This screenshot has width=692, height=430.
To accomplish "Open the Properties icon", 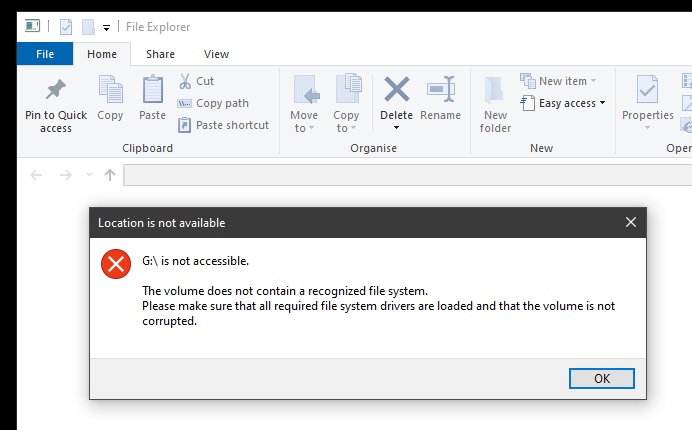I will 647,92.
